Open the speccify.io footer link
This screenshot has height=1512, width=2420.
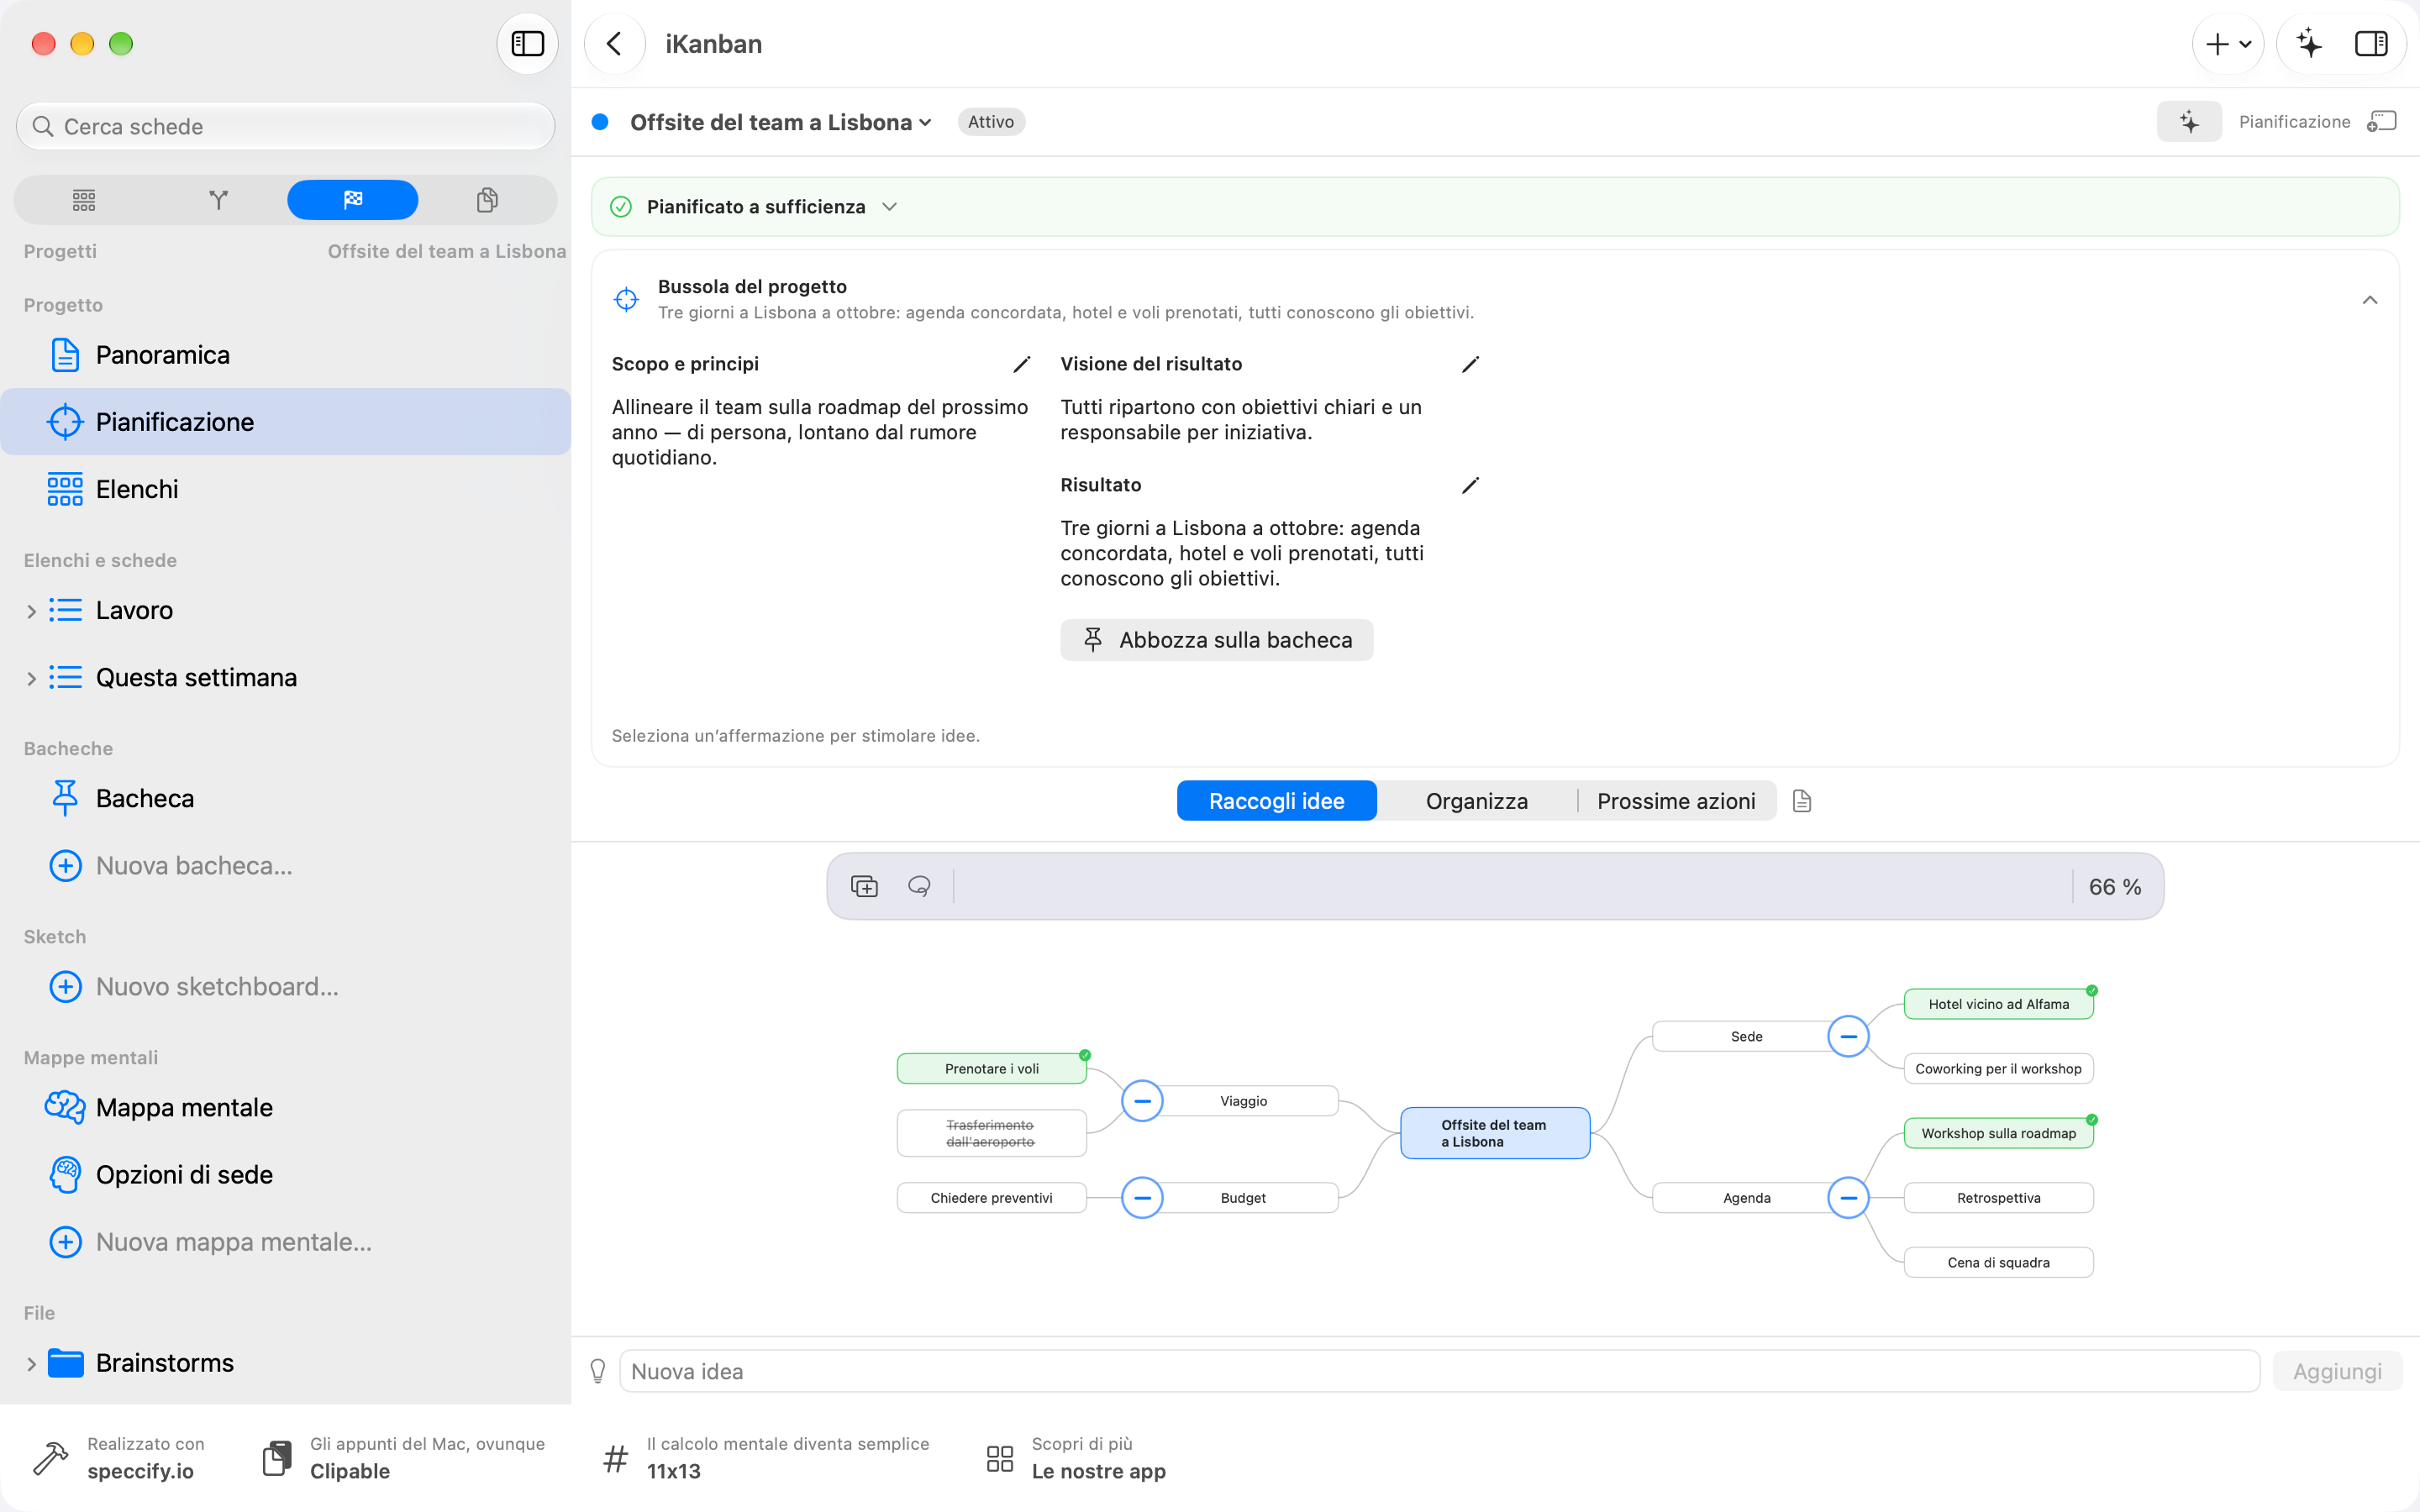coord(120,1458)
